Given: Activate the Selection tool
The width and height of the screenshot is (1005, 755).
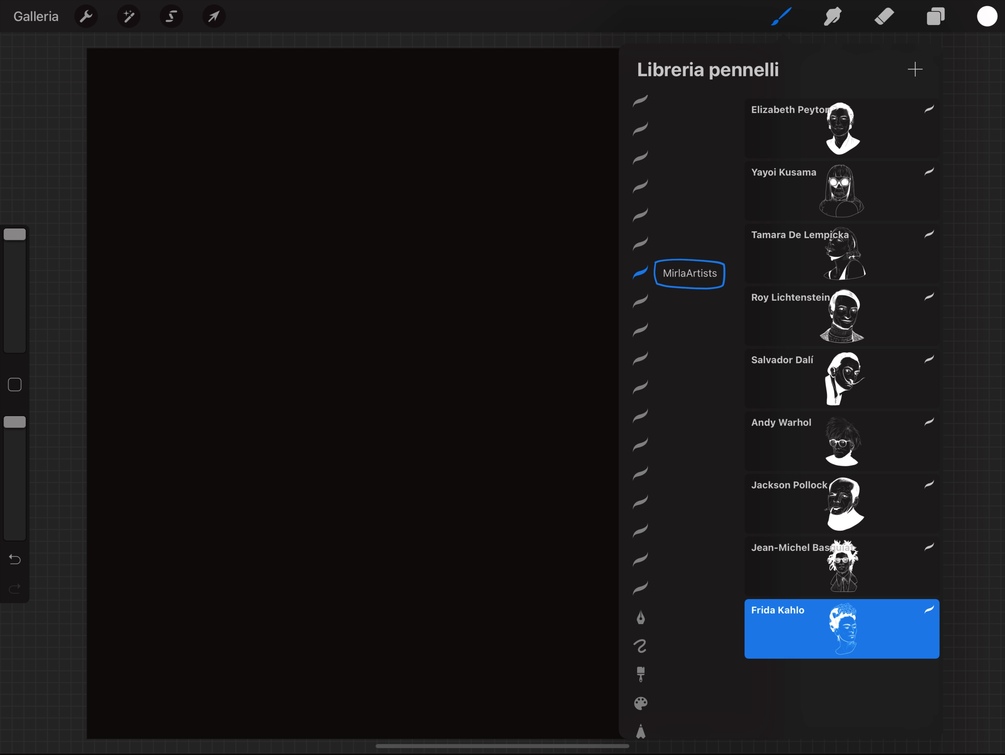Looking at the screenshot, I should [x=171, y=16].
